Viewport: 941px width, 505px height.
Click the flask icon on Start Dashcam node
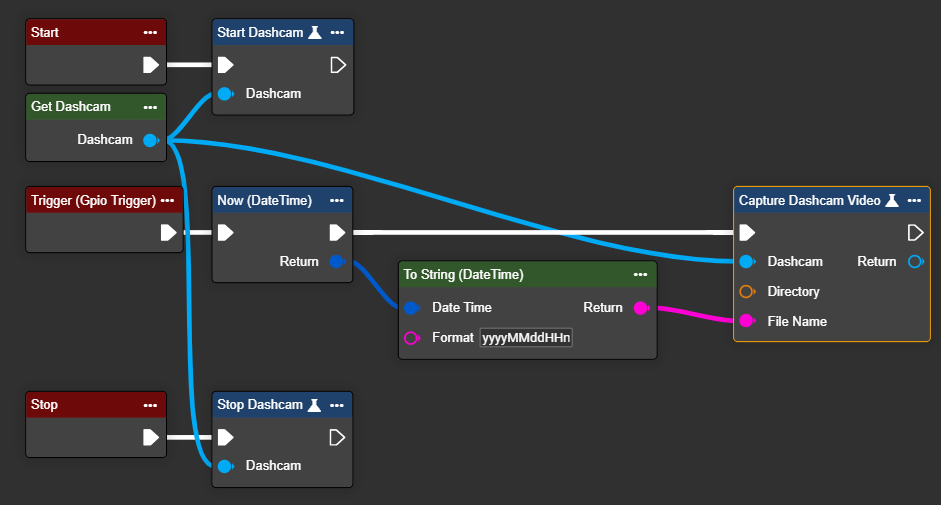pyautogui.click(x=314, y=32)
